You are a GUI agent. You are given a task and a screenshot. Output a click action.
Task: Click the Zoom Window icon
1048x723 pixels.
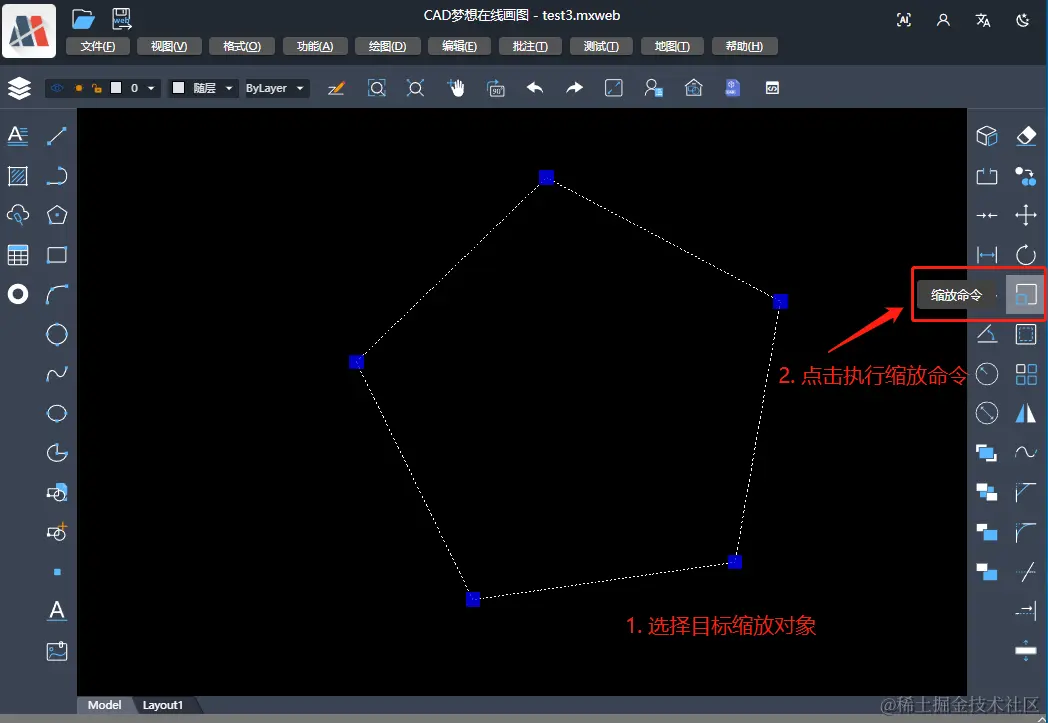376,88
